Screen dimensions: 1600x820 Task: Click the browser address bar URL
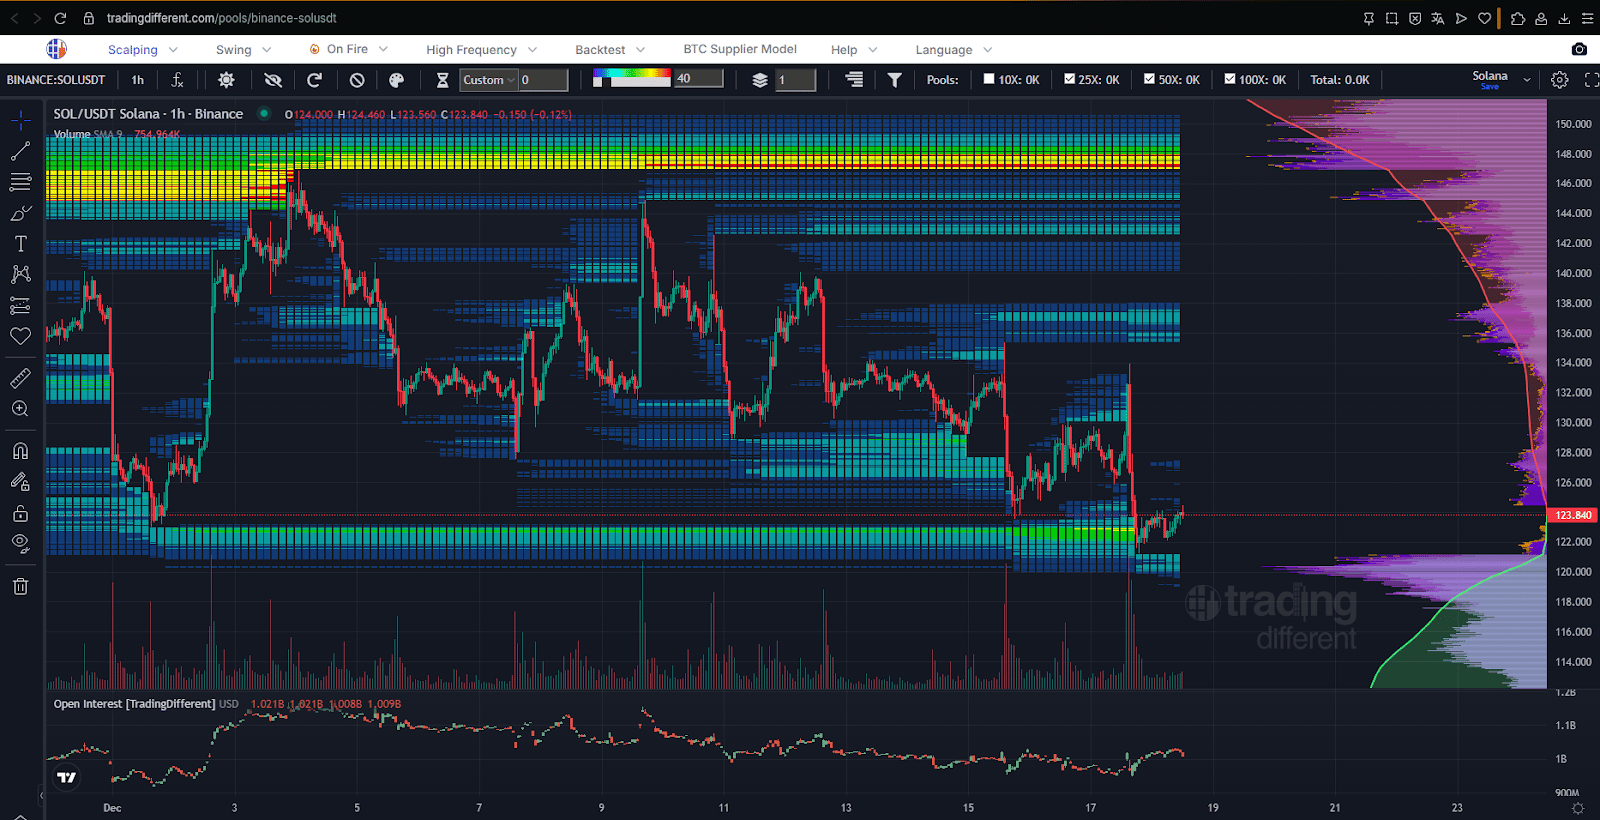[x=222, y=18]
